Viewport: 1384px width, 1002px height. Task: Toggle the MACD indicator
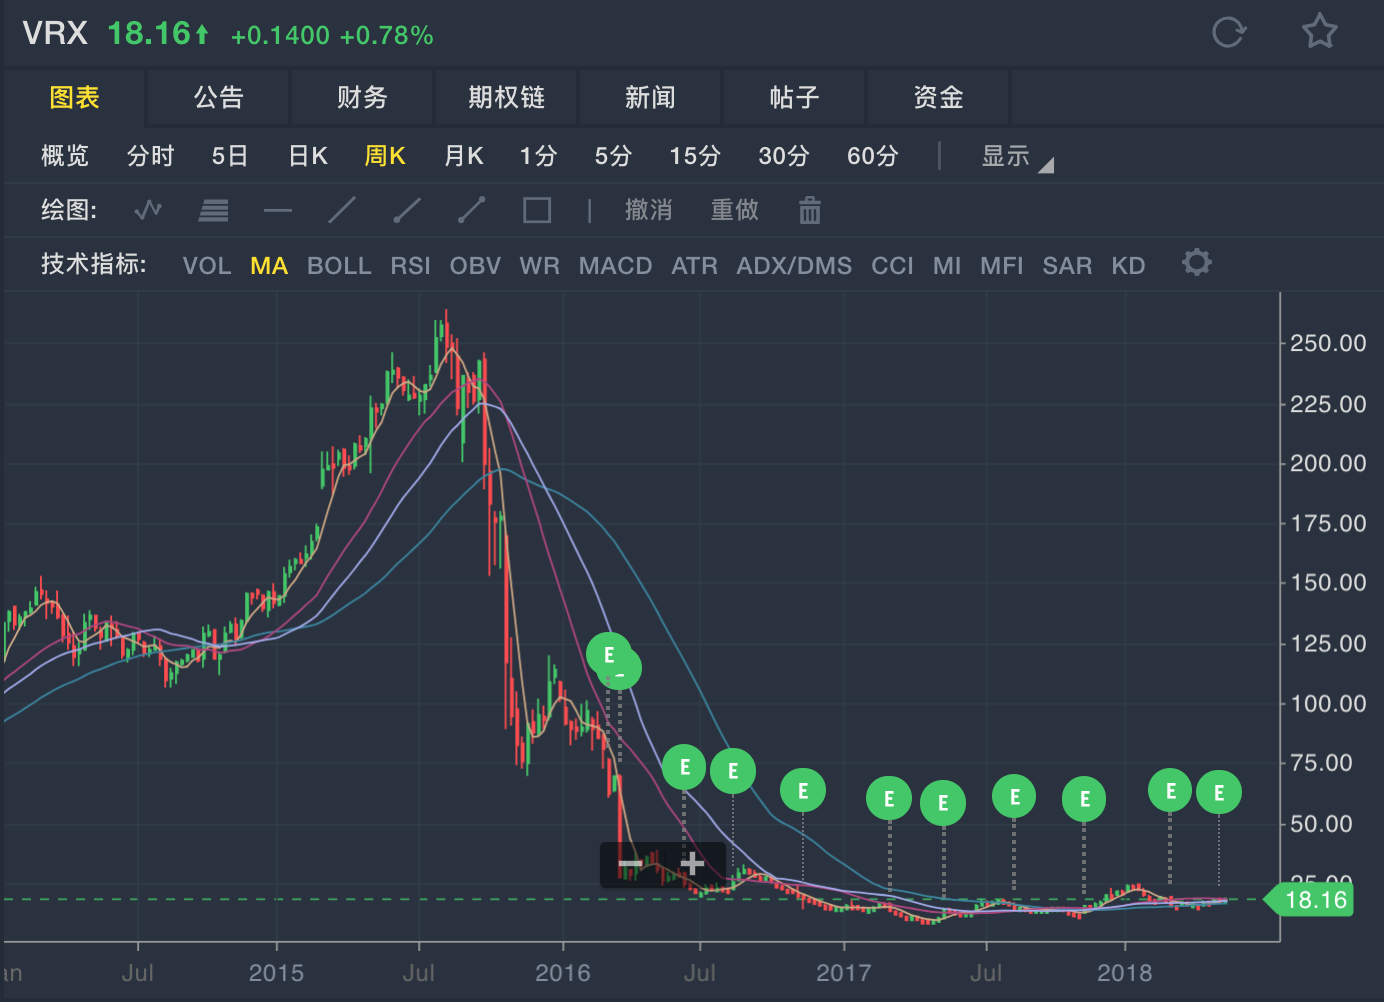tap(615, 266)
